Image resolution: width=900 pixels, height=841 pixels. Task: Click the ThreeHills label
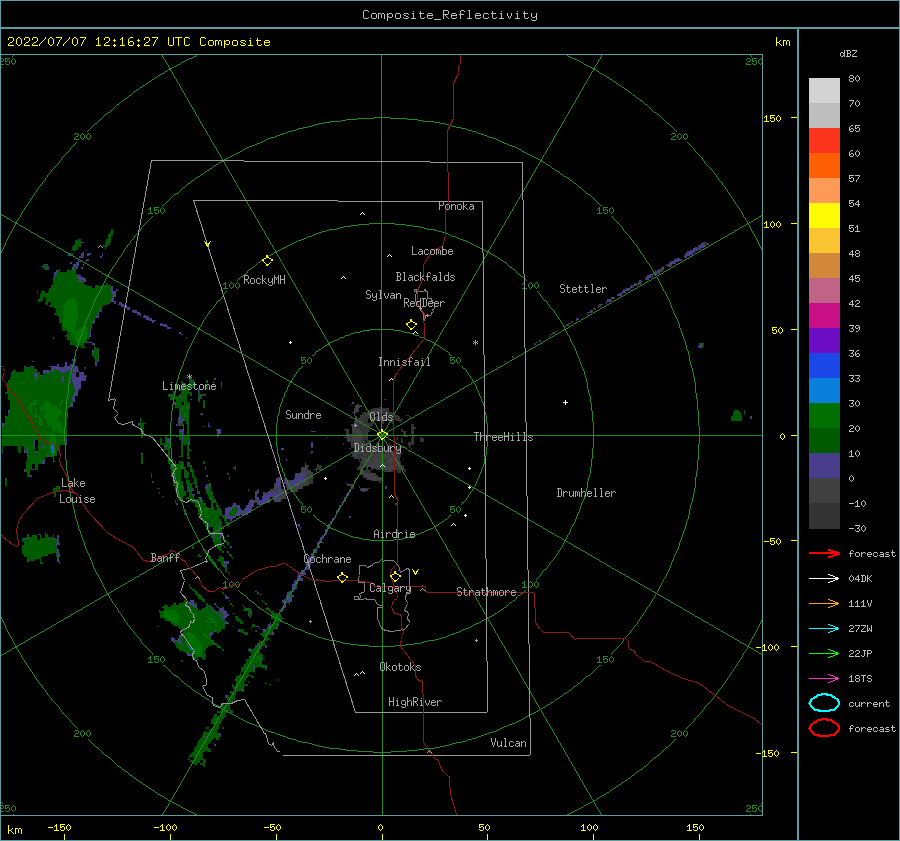[503, 437]
